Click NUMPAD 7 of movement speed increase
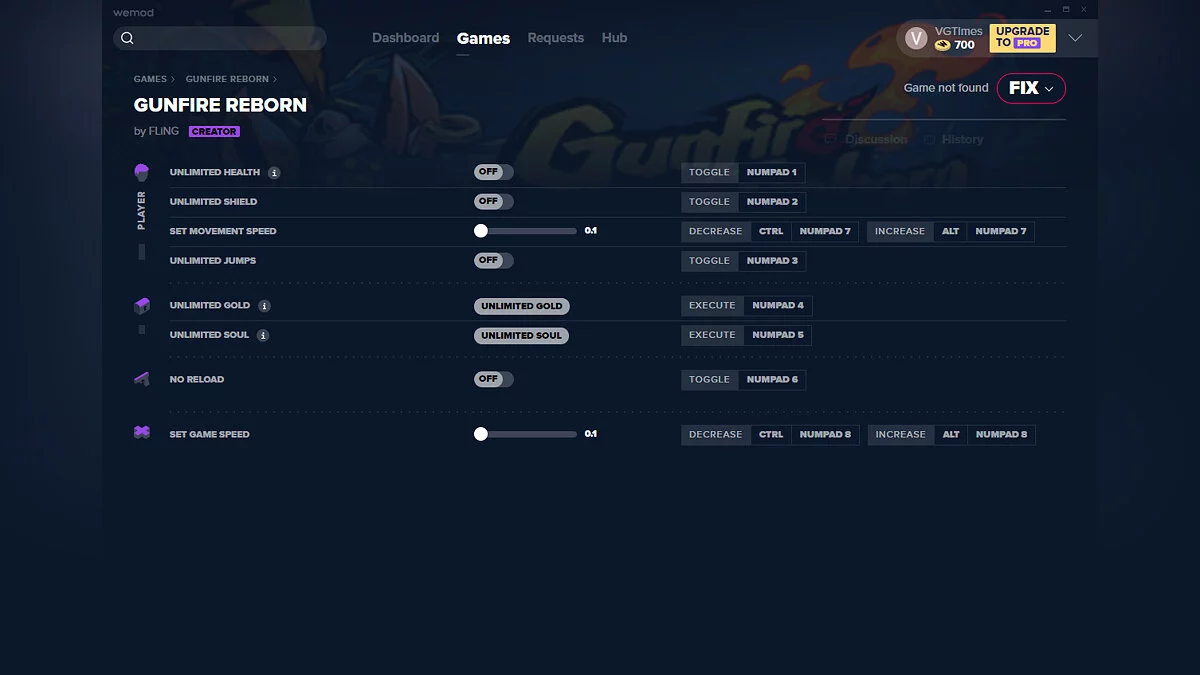This screenshot has height=675, width=1200. (1001, 231)
